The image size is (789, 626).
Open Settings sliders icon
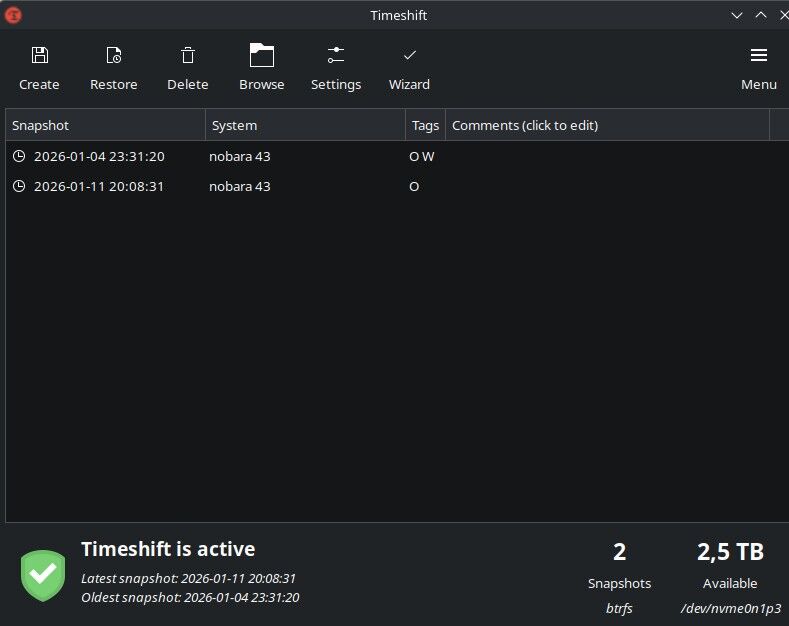336,55
